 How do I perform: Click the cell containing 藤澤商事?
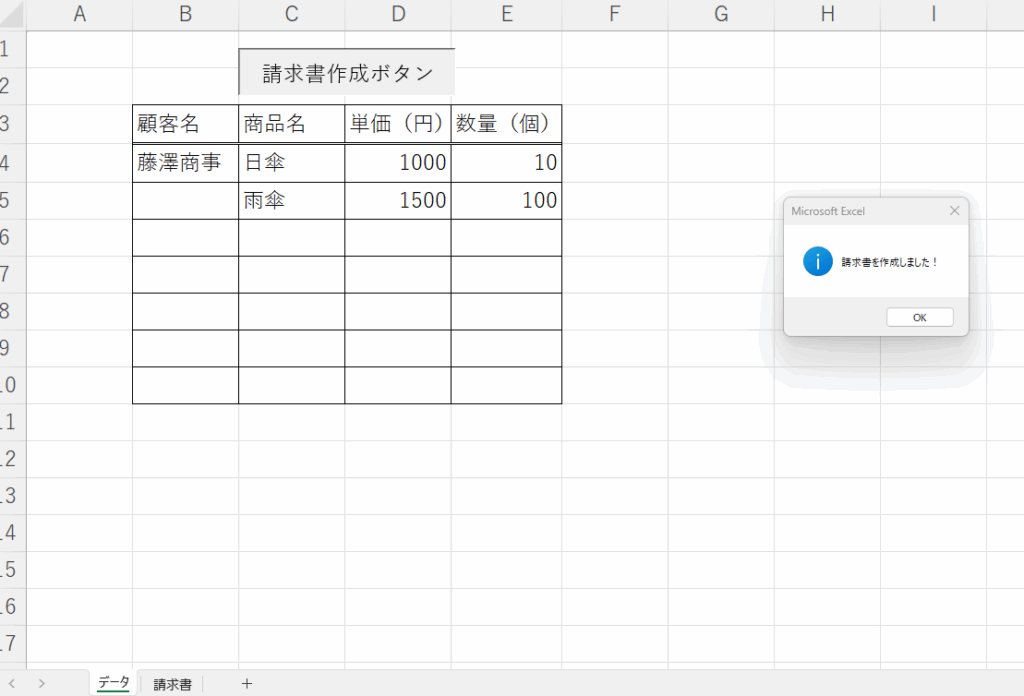pyautogui.click(x=185, y=163)
